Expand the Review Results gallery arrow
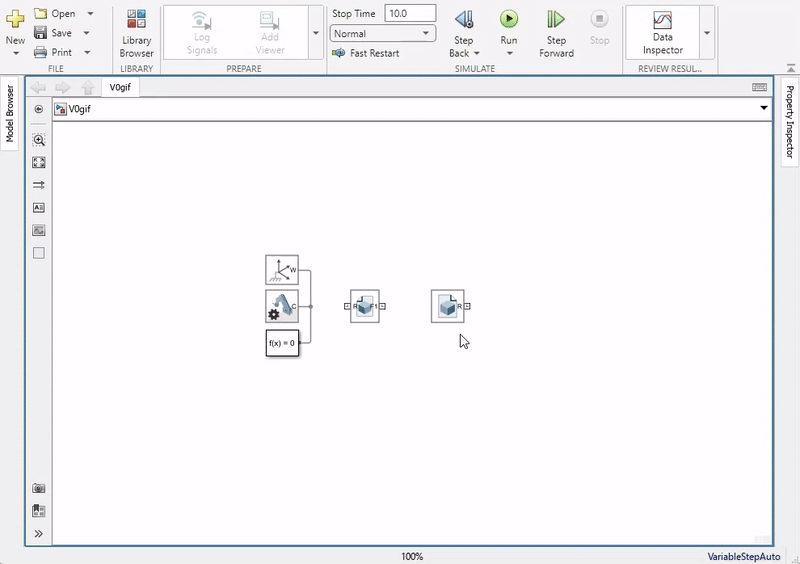Screen dimensions: 800x564 tap(707, 32)
